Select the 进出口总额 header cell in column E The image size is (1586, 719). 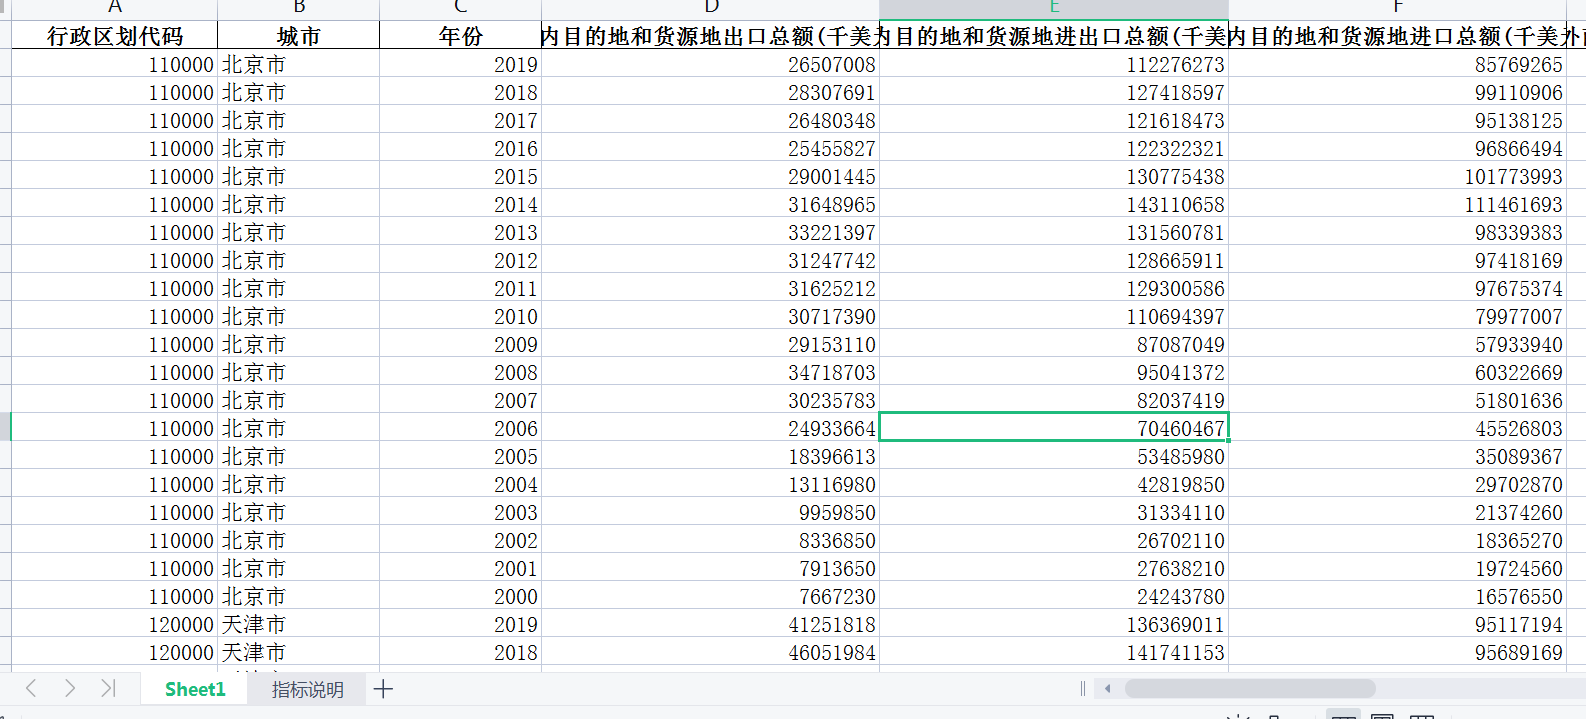pyautogui.click(x=1054, y=36)
